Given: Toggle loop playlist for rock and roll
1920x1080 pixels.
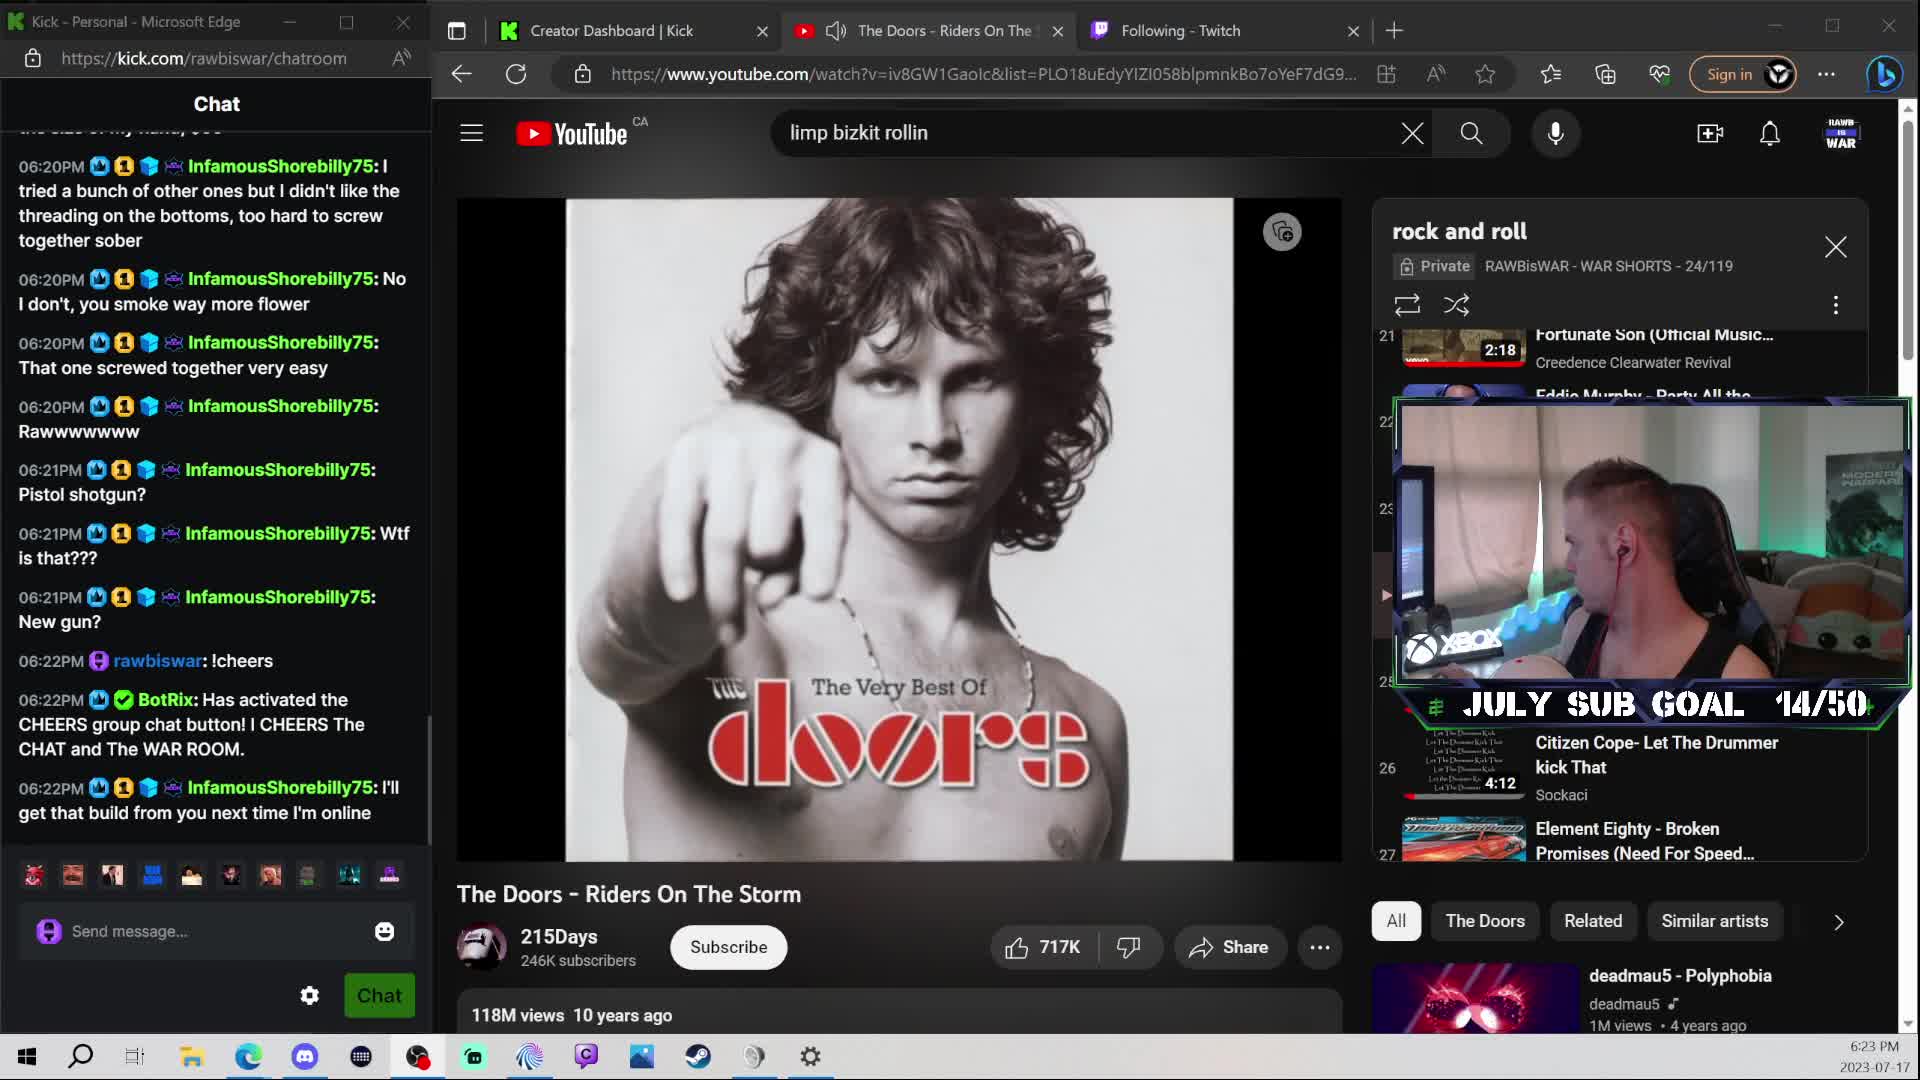Looking at the screenshot, I should tap(1407, 305).
